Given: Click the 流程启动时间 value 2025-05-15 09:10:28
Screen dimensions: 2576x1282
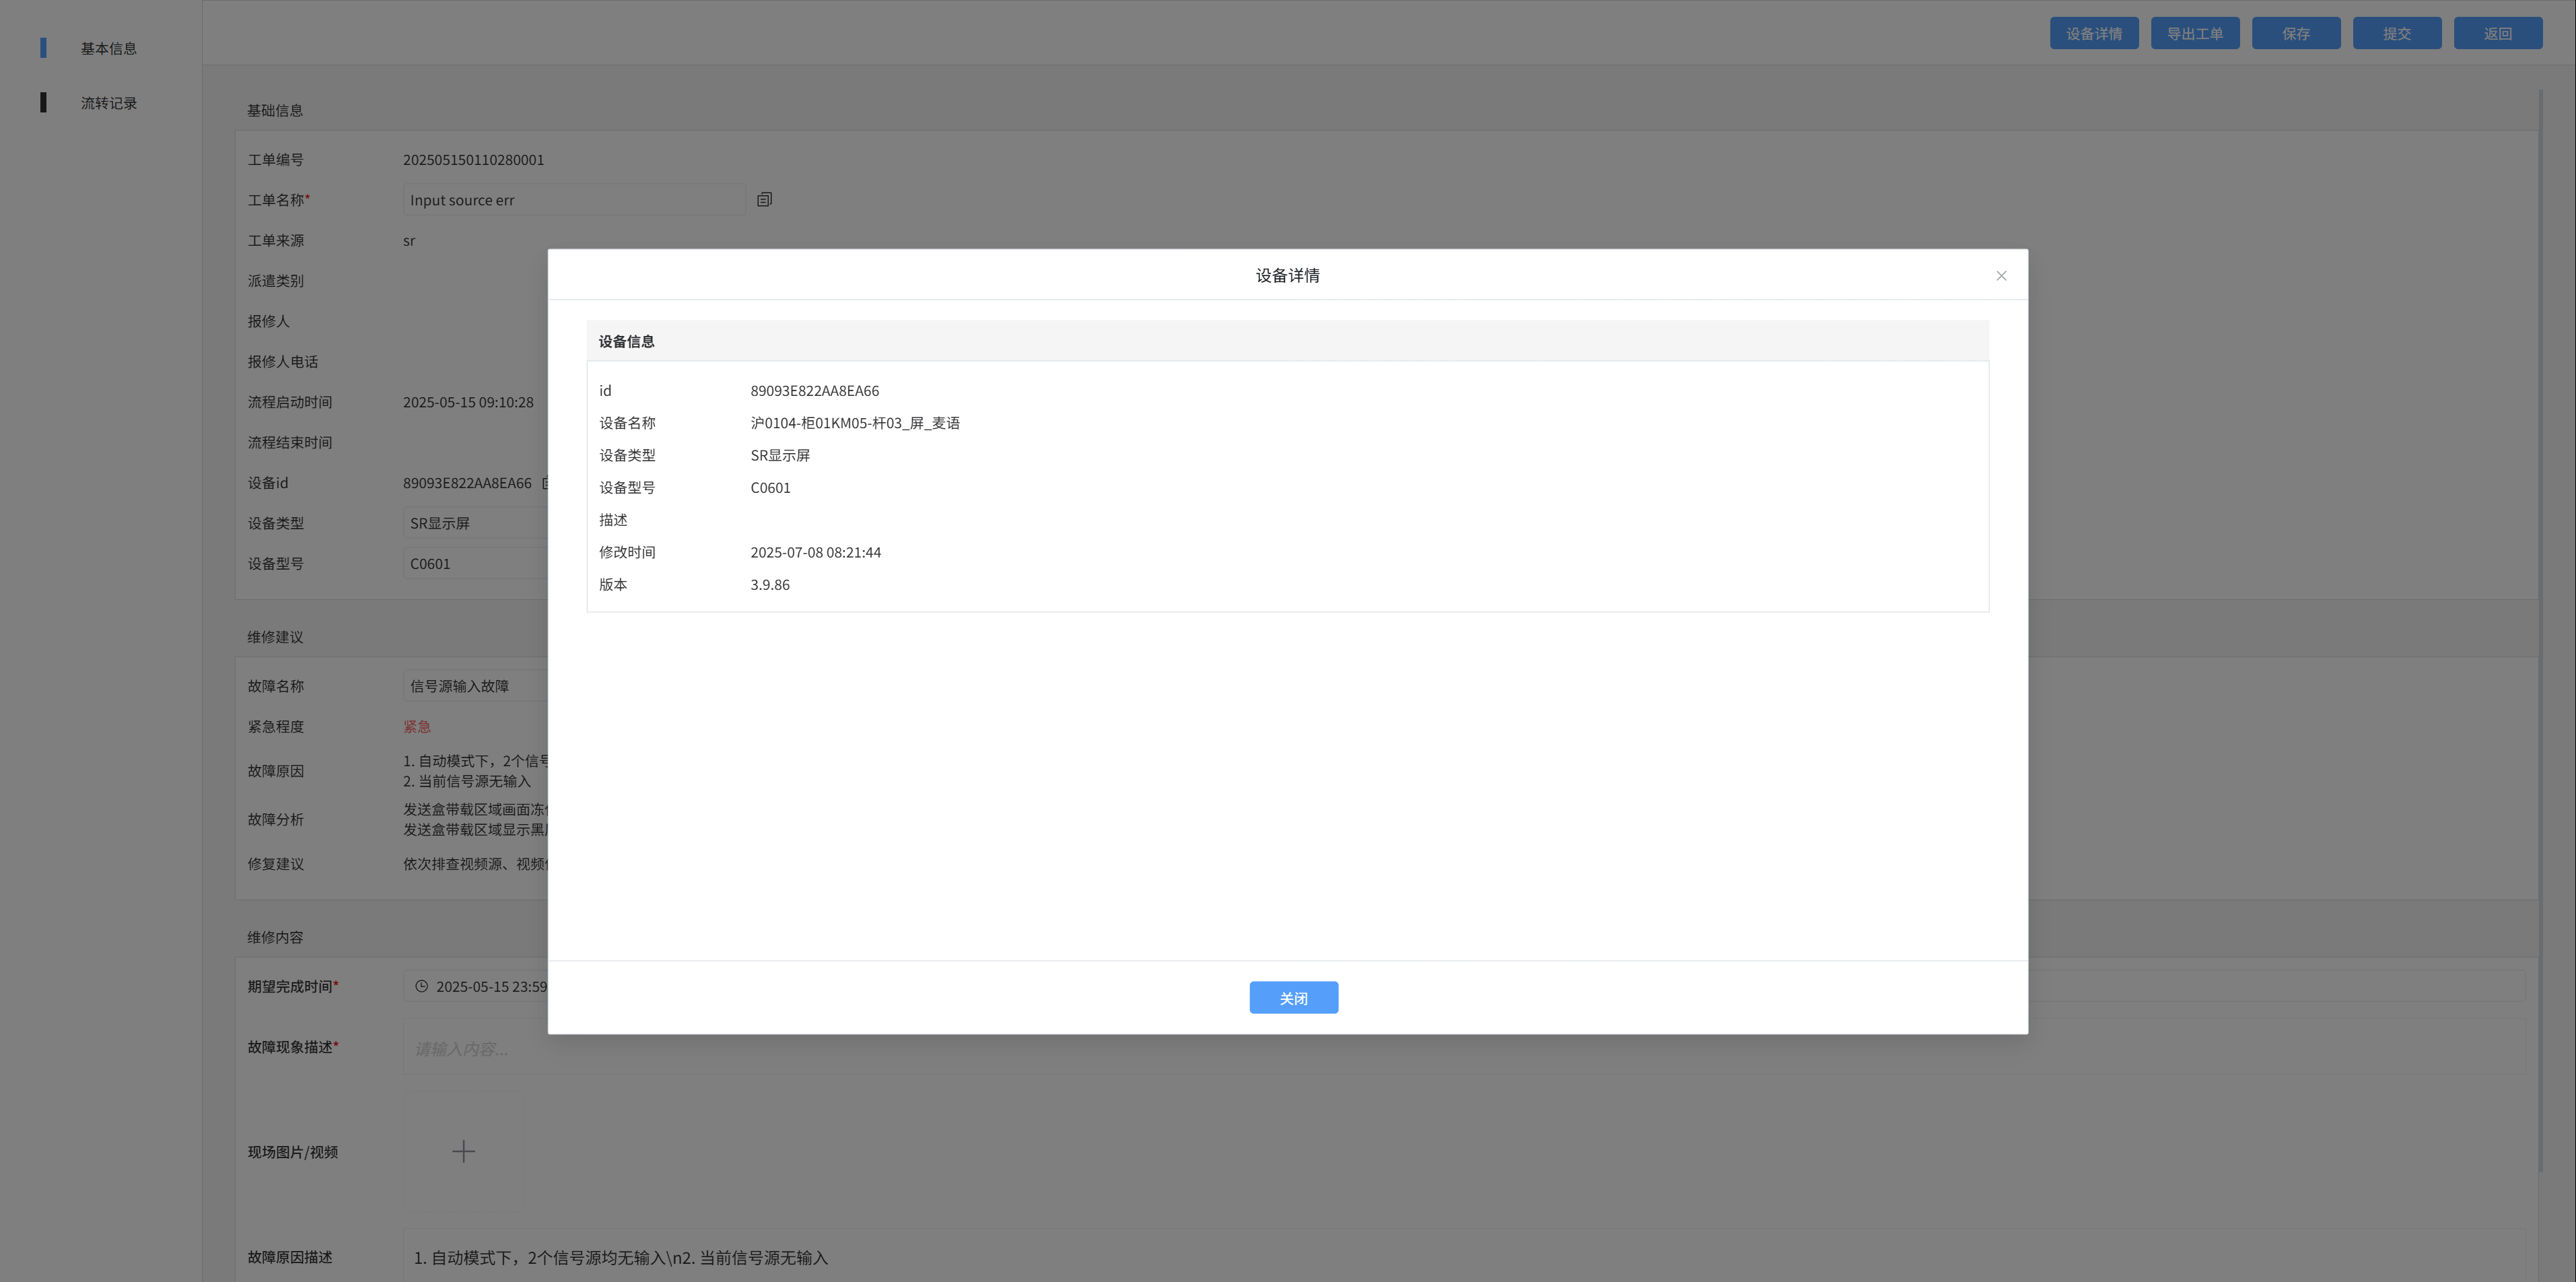Looking at the screenshot, I should coord(468,402).
